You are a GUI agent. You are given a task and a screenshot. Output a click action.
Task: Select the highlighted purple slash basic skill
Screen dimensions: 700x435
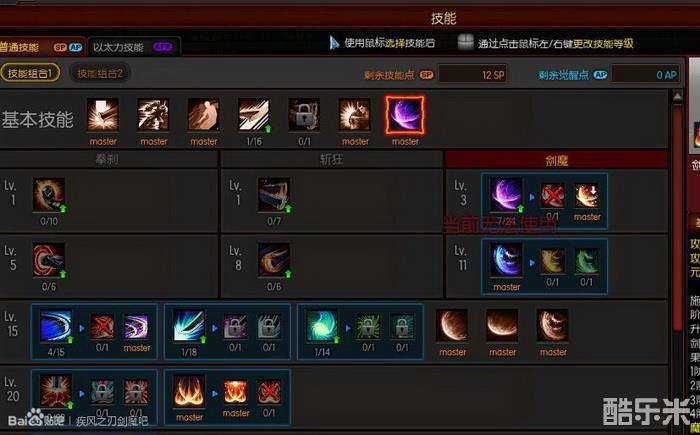tap(405, 115)
